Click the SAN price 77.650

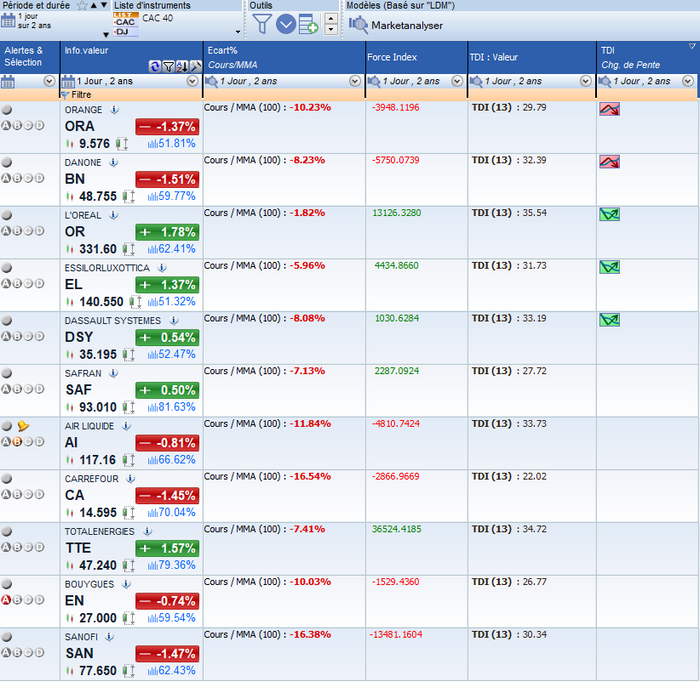coord(98,671)
